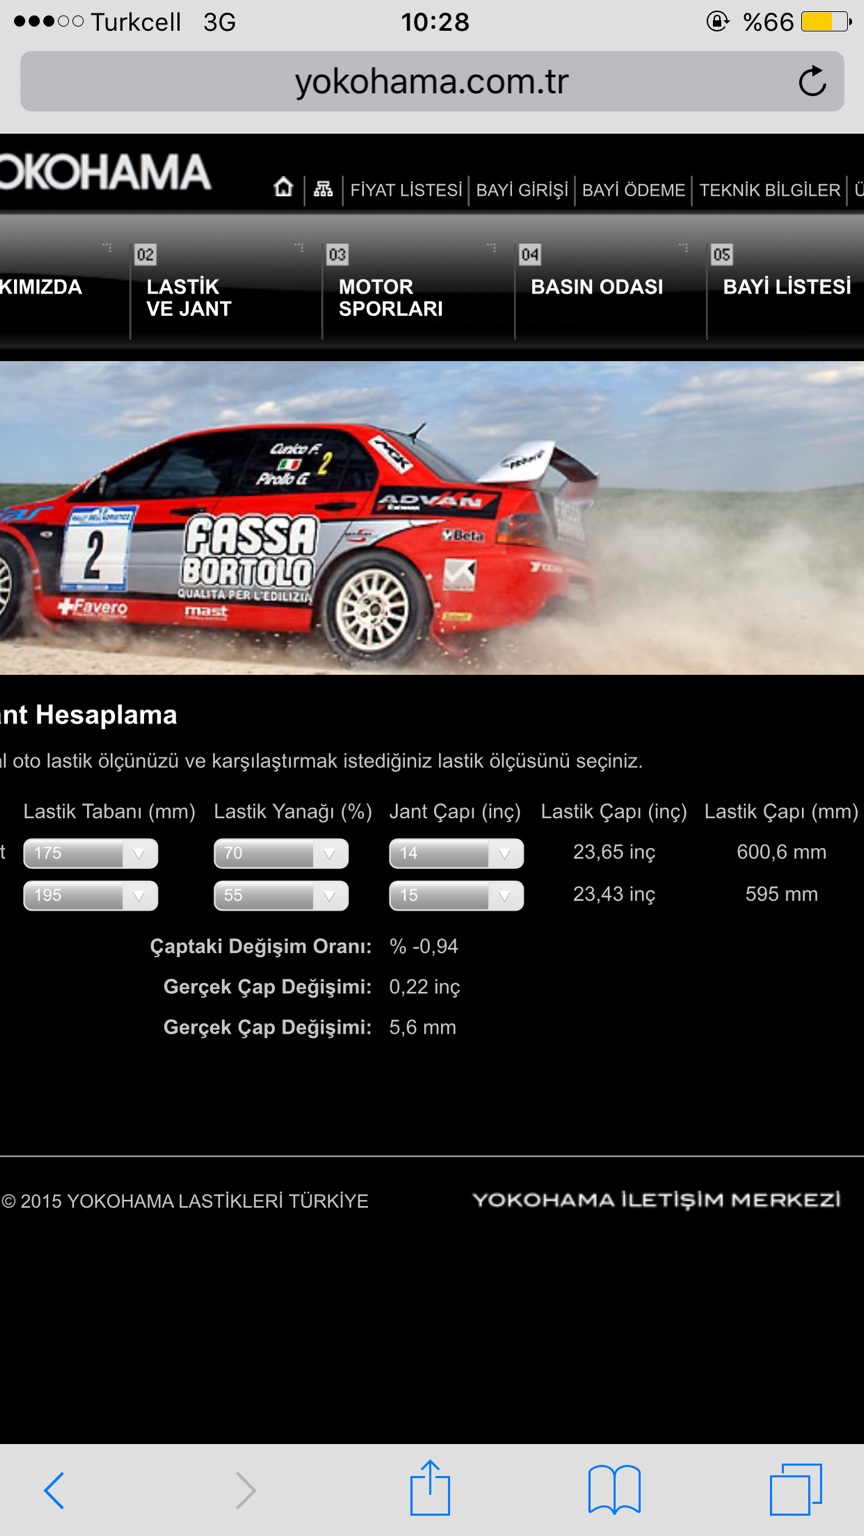Open the 70 sidewall ratio dropdown
This screenshot has height=1536, width=864.
point(281,853)
